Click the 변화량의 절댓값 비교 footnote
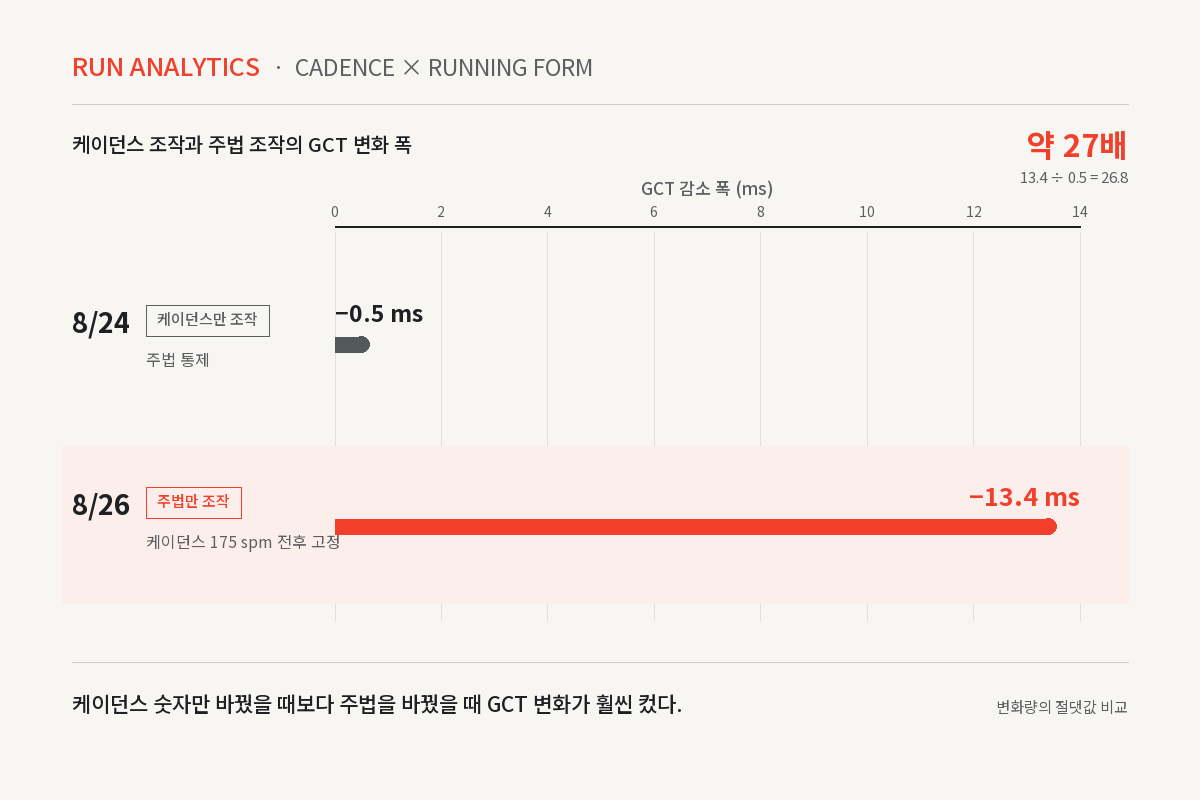This screenshot has height=800, width=1200. pyautogui.click(x=1062, y=707)
